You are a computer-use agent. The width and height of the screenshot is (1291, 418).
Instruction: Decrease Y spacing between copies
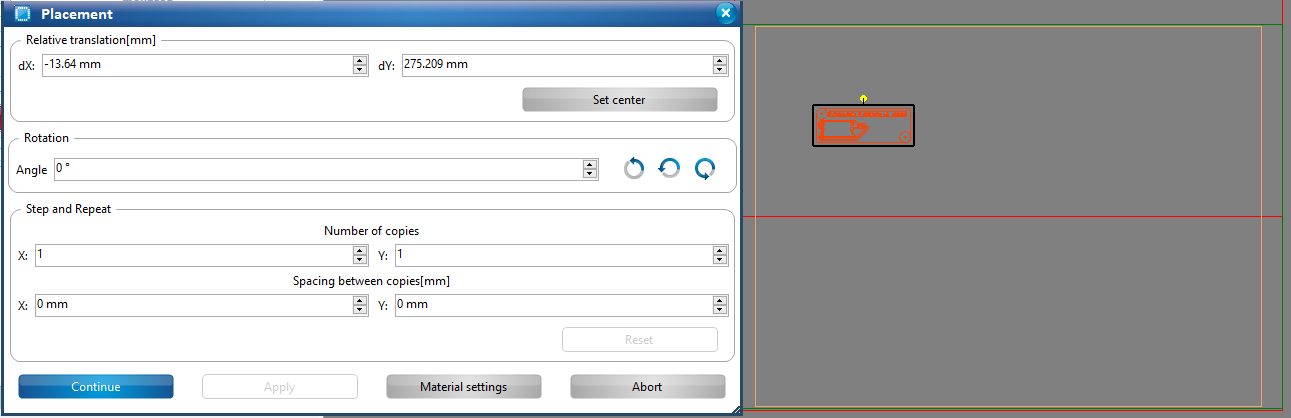click(719, 309)
